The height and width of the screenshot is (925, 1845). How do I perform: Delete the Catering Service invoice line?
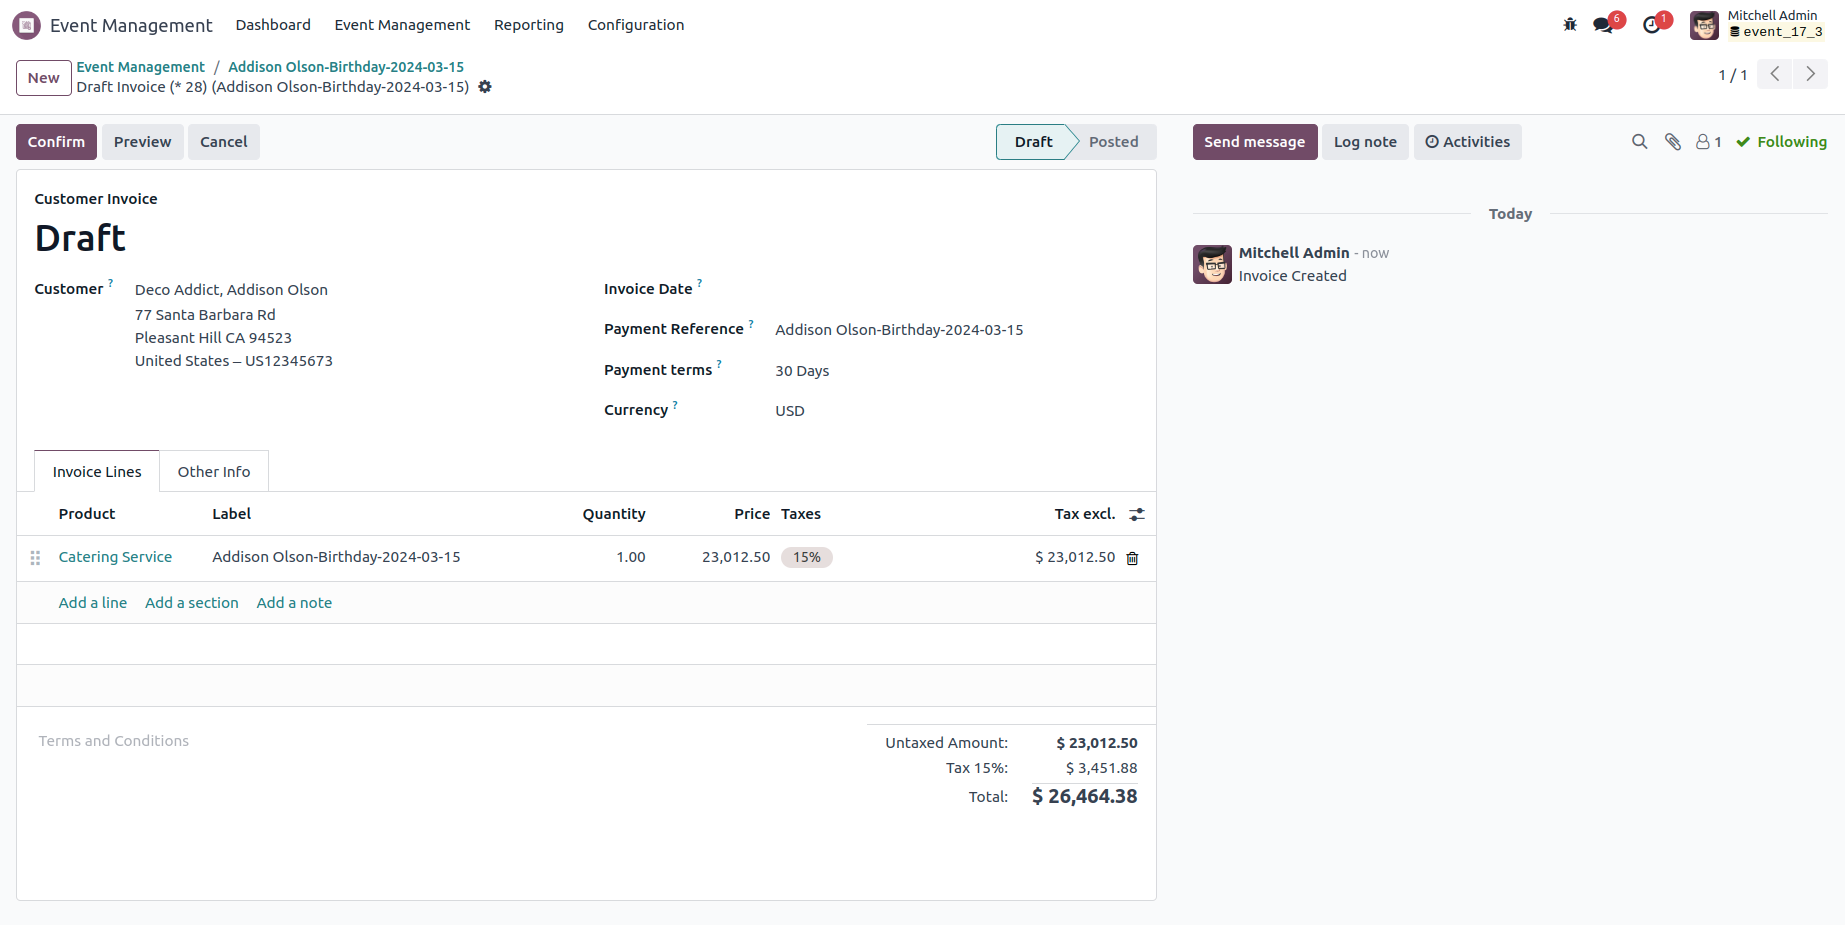[1132, 558]
